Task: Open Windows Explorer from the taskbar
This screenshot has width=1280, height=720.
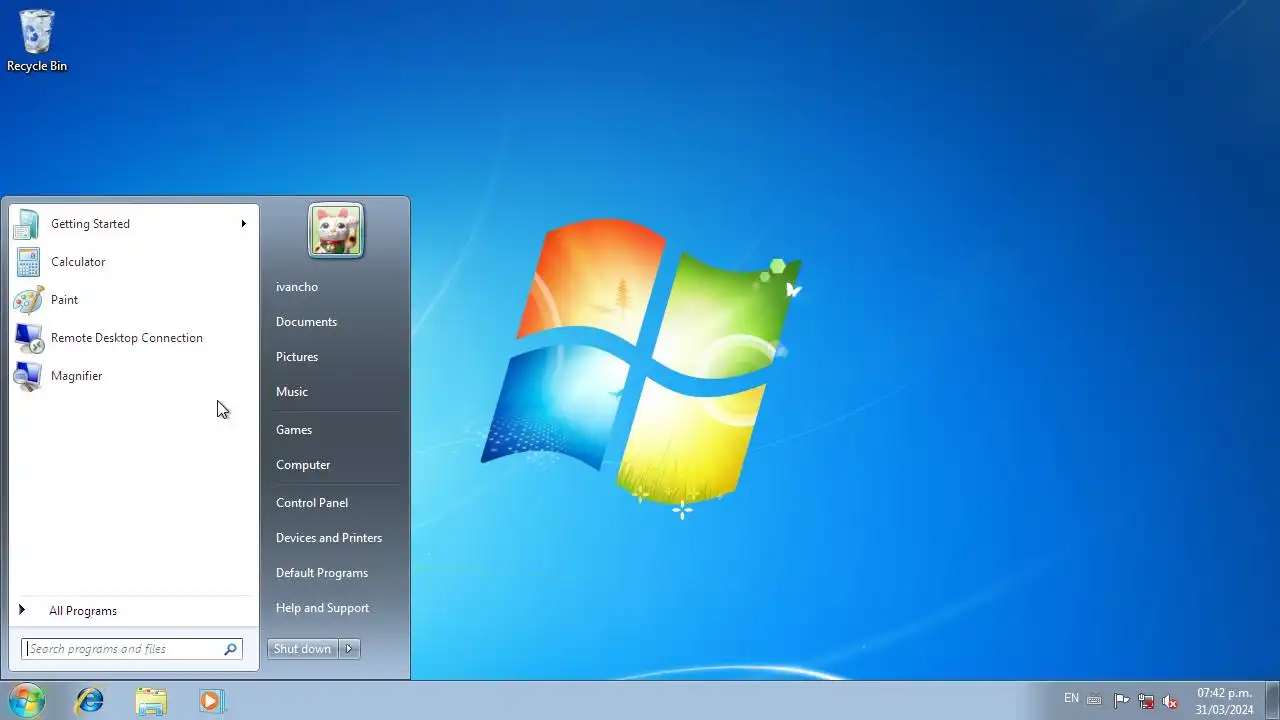Action: [x=151, y=701]
